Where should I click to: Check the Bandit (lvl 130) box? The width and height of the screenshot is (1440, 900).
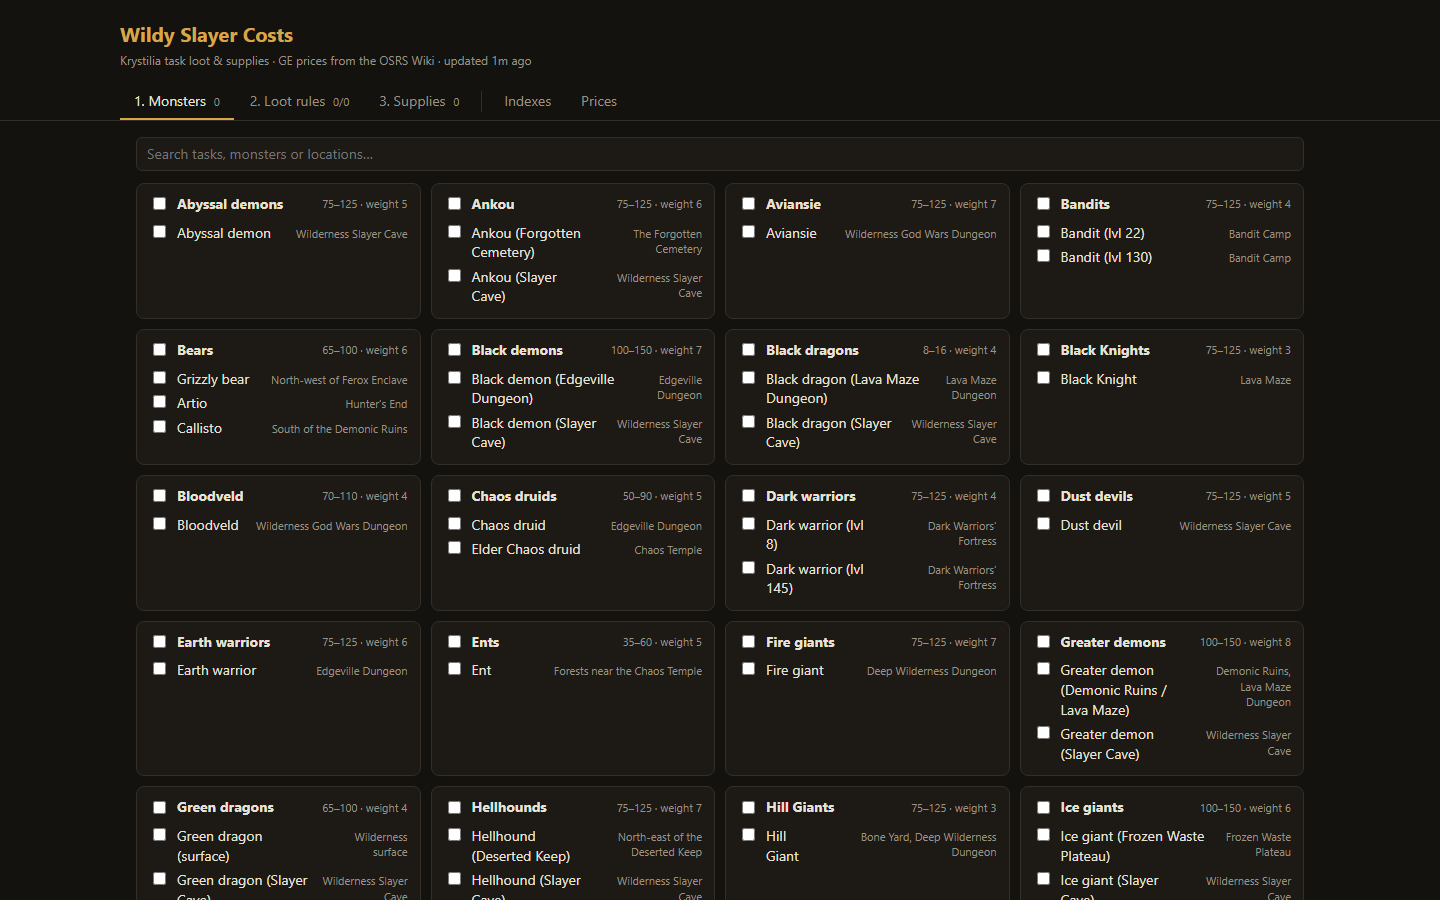[1043, 256]
